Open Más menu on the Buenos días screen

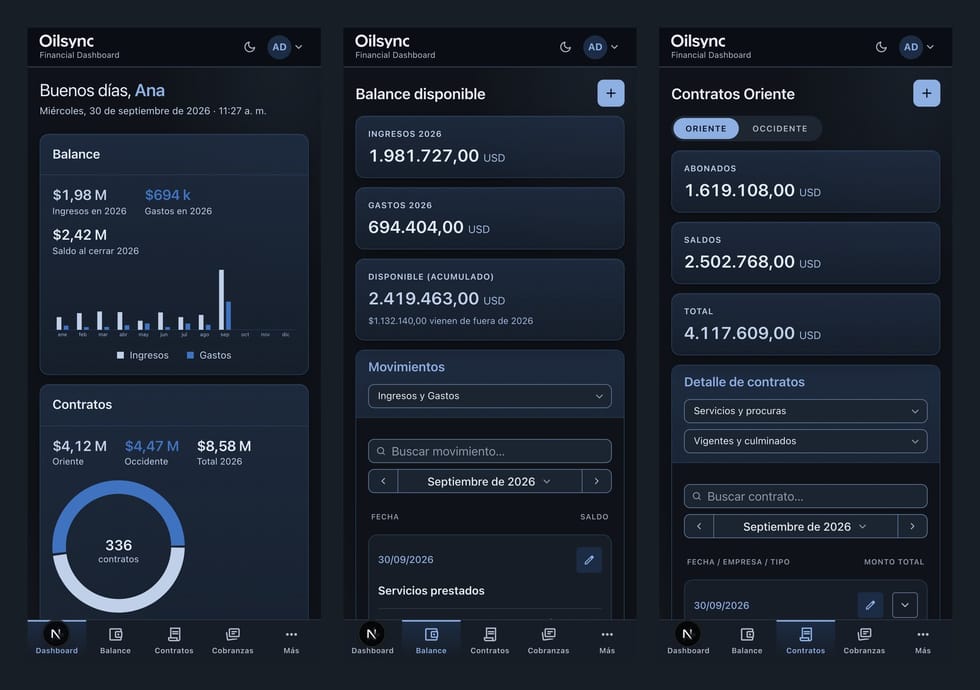[291, 640]
